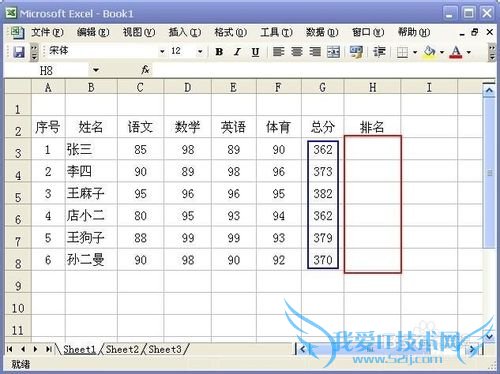Select the 语文 header cell
This screenshot has width=500, height=374.
pos(140,127)
